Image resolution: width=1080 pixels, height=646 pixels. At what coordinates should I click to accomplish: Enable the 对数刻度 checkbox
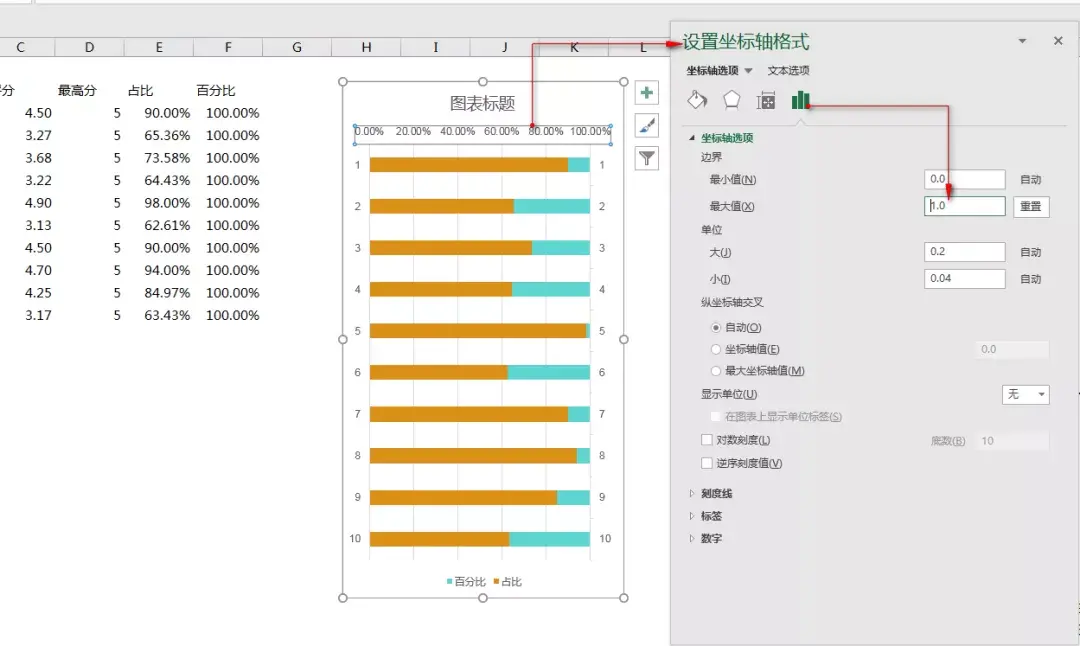(706, 439)
